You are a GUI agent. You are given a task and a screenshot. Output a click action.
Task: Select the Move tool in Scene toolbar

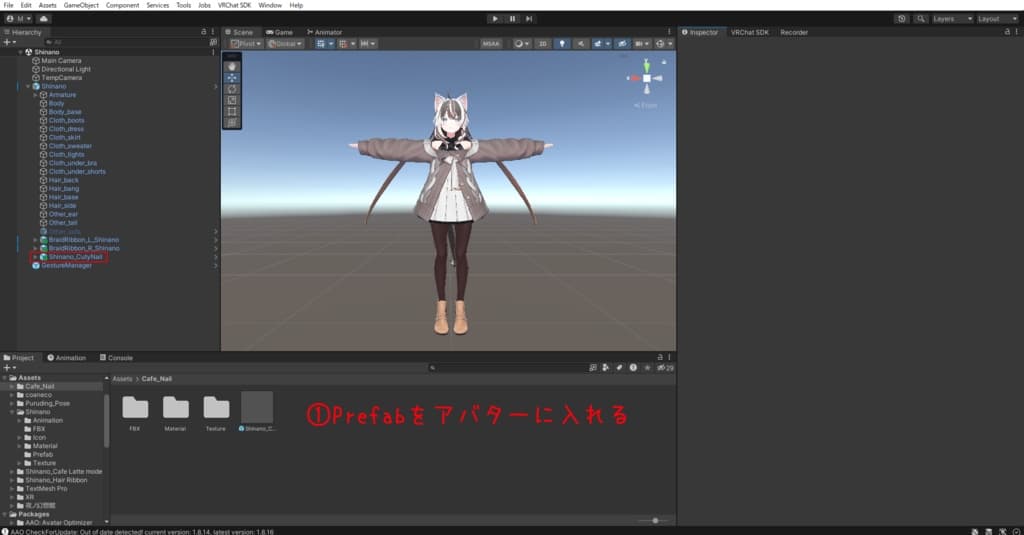pyautogui.click(x=232, y=78)
